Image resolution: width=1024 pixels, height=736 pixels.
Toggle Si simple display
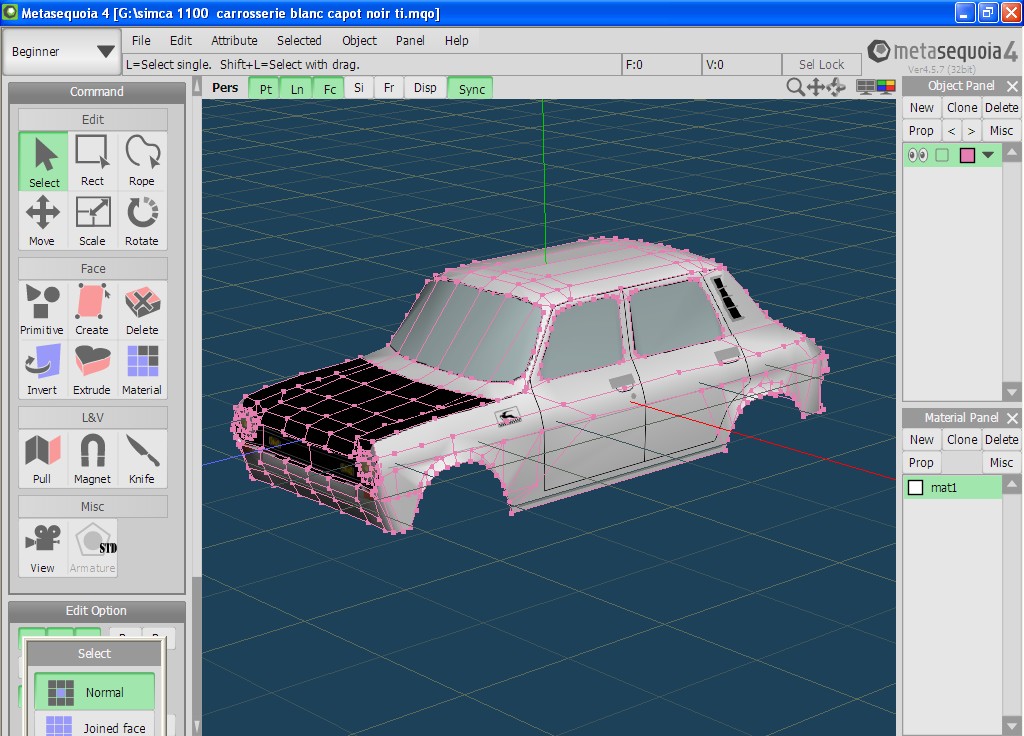point(359,88)
